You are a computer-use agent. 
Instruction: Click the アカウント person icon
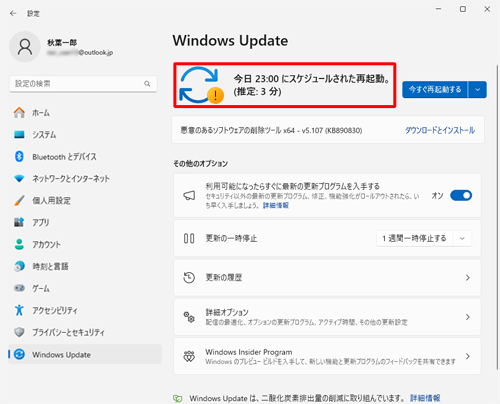tap(19, 244)
